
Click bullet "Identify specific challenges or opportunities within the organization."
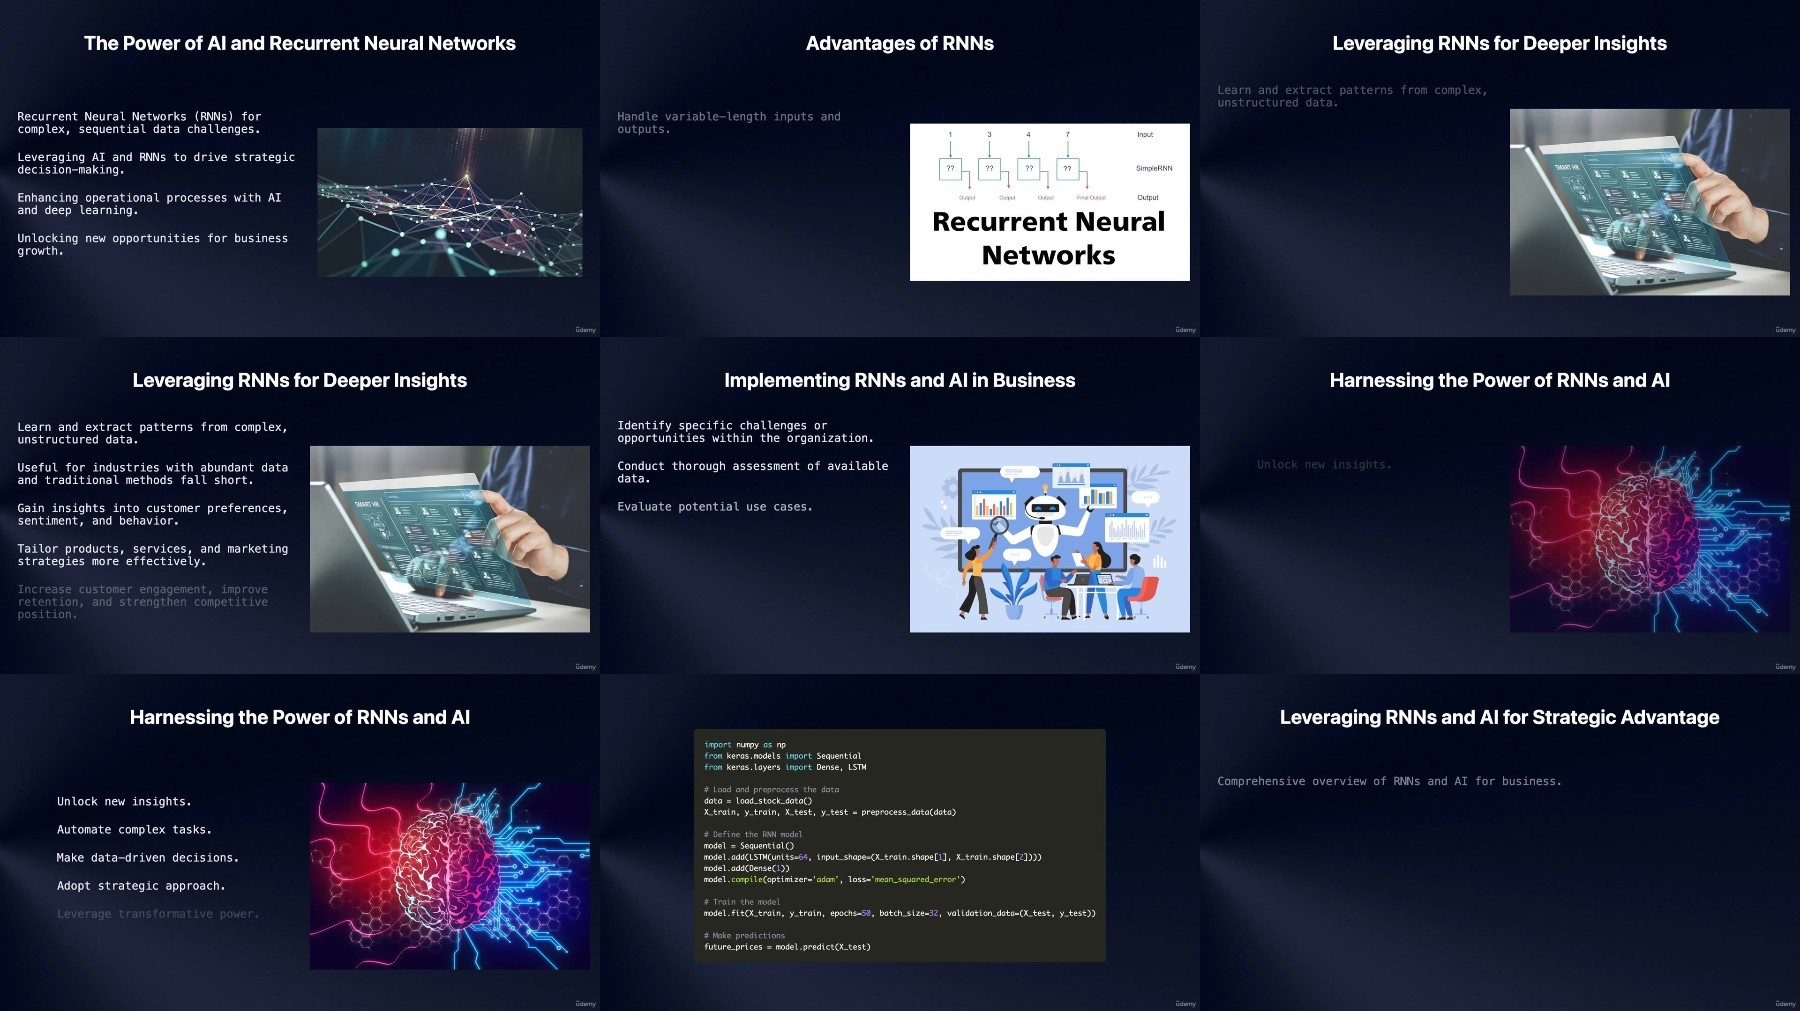[745, 432]
